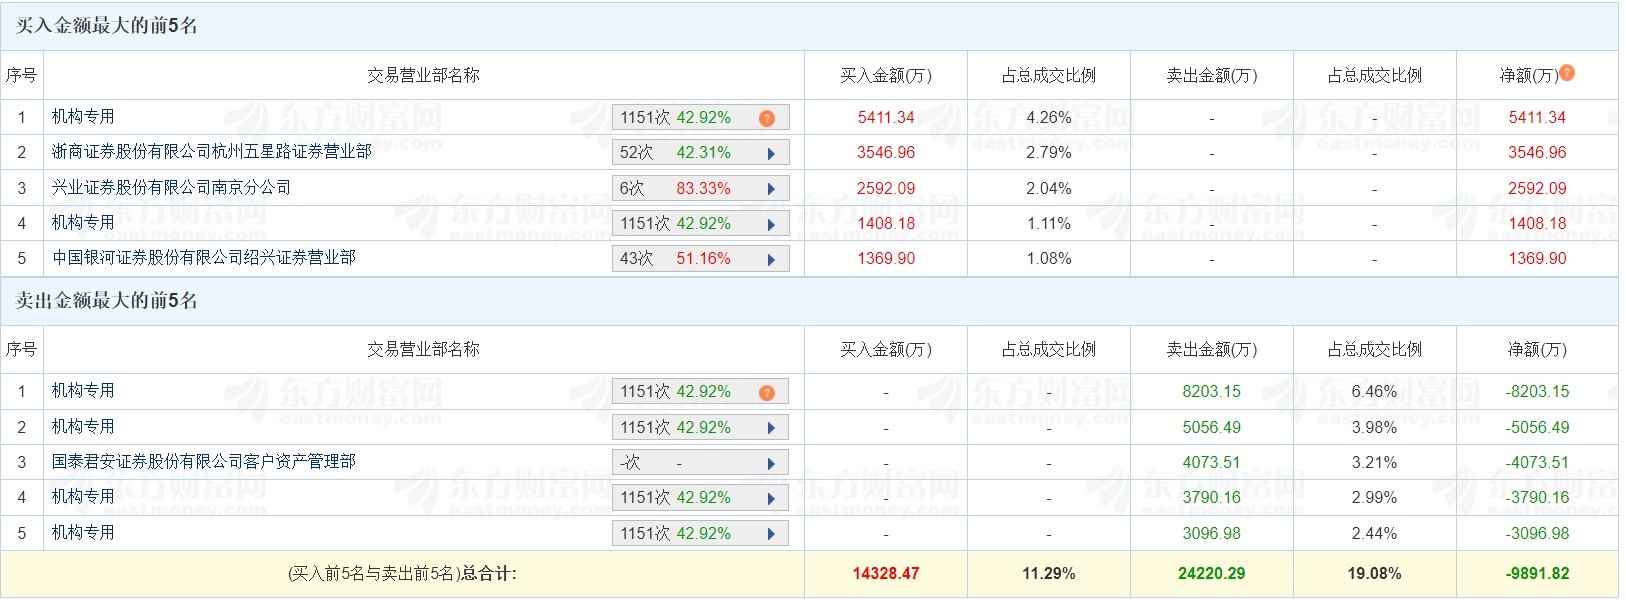Image resolution: width=1626 pixels, height=600 pixels.
Task: Click the 2.79% turnover ratio cell
Action: [1049, 153]
